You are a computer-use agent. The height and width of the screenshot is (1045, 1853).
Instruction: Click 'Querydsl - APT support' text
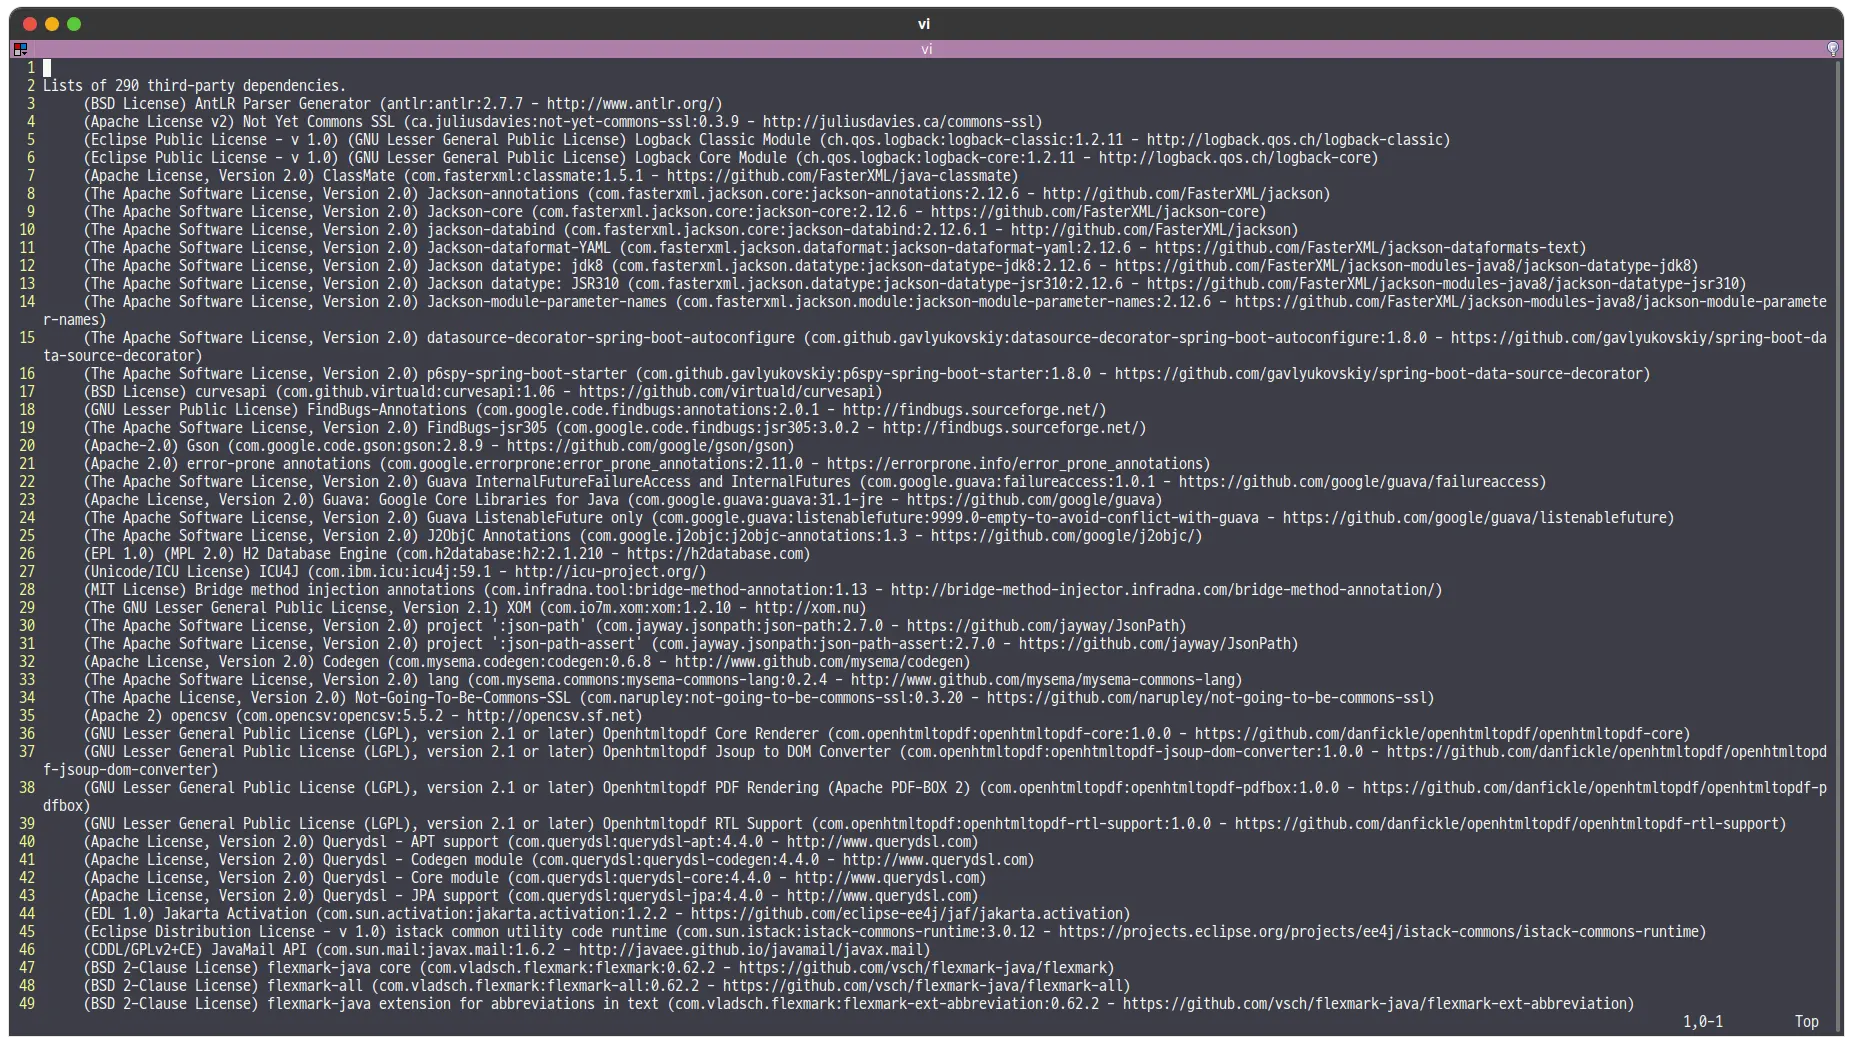click(411, 842)
